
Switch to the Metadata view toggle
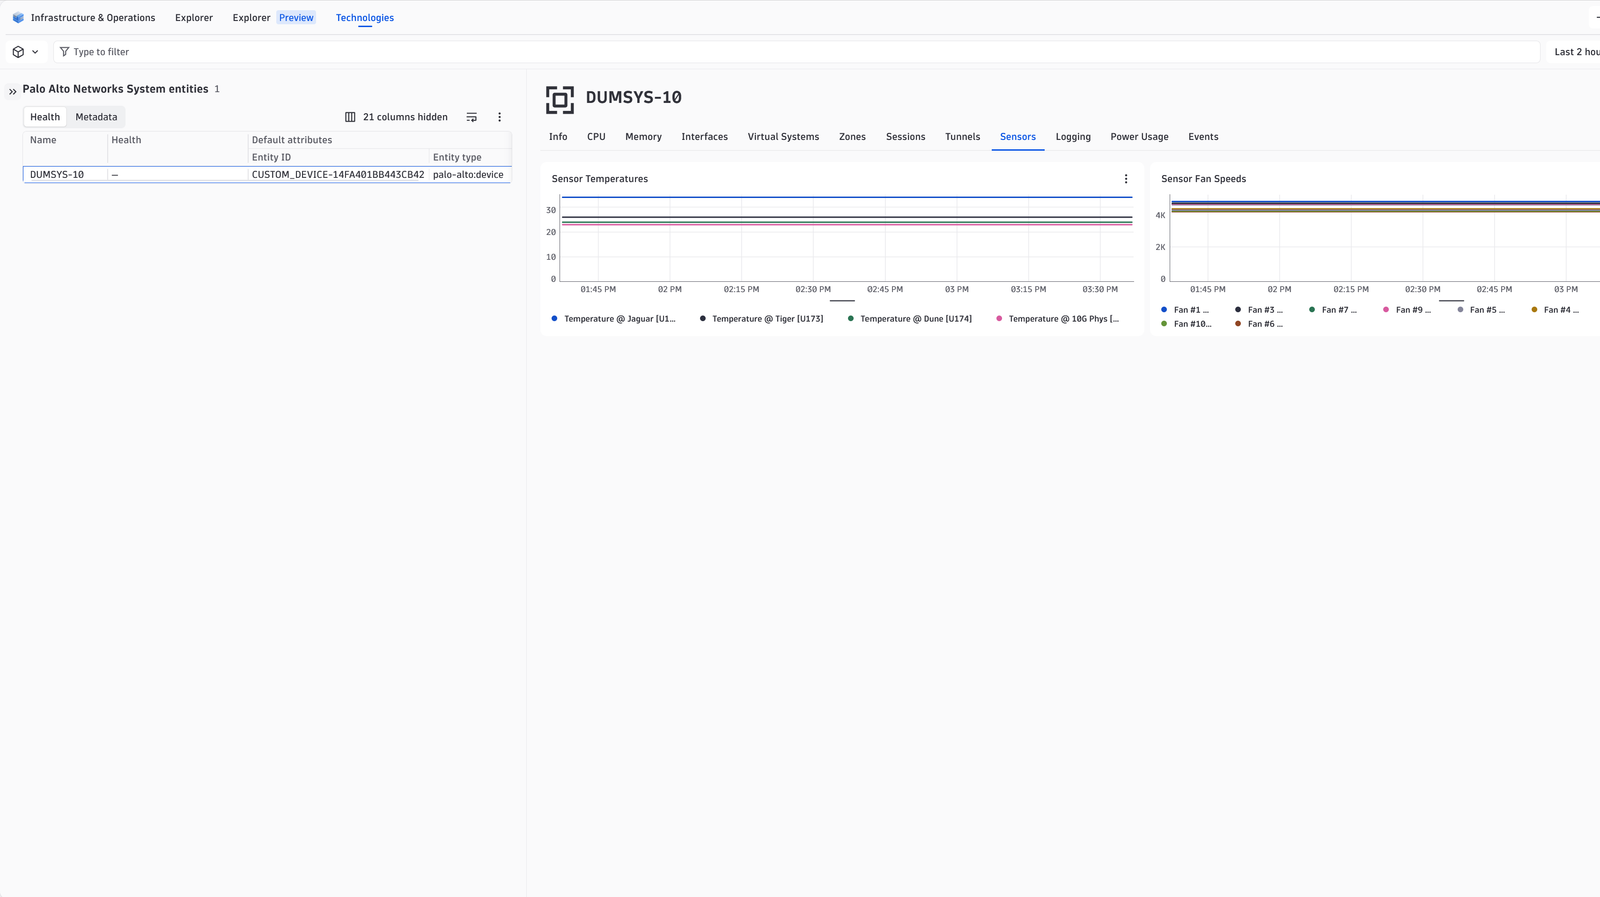(96, 117)
